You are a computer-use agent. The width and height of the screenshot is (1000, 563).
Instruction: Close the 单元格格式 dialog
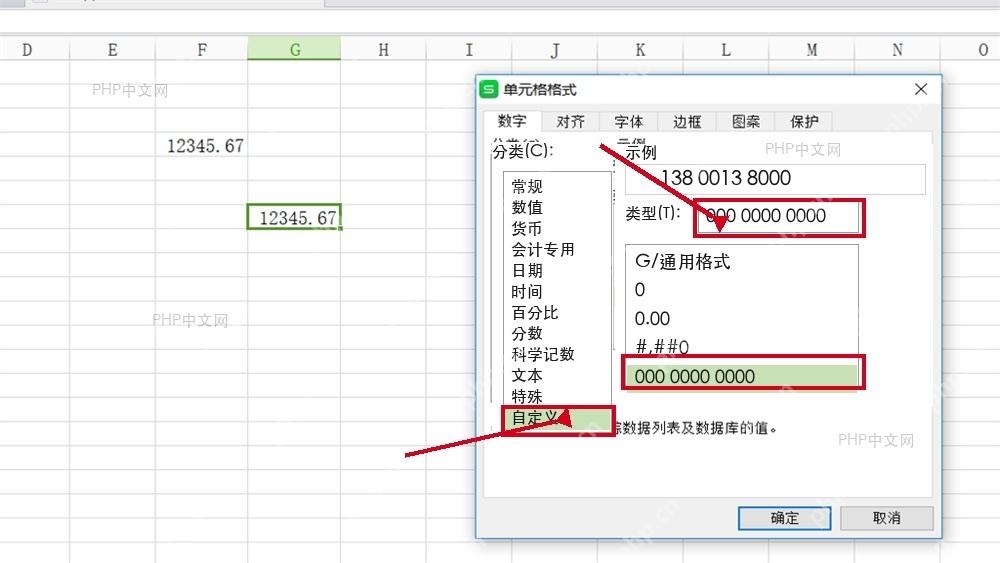pyautogui.click(x=921, y=89)
